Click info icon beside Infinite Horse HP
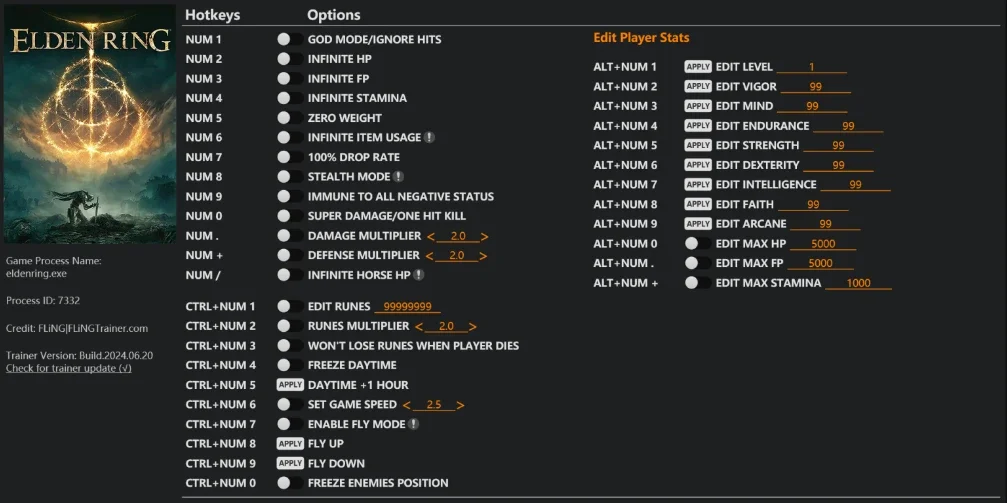 click(x=418, y=275)
